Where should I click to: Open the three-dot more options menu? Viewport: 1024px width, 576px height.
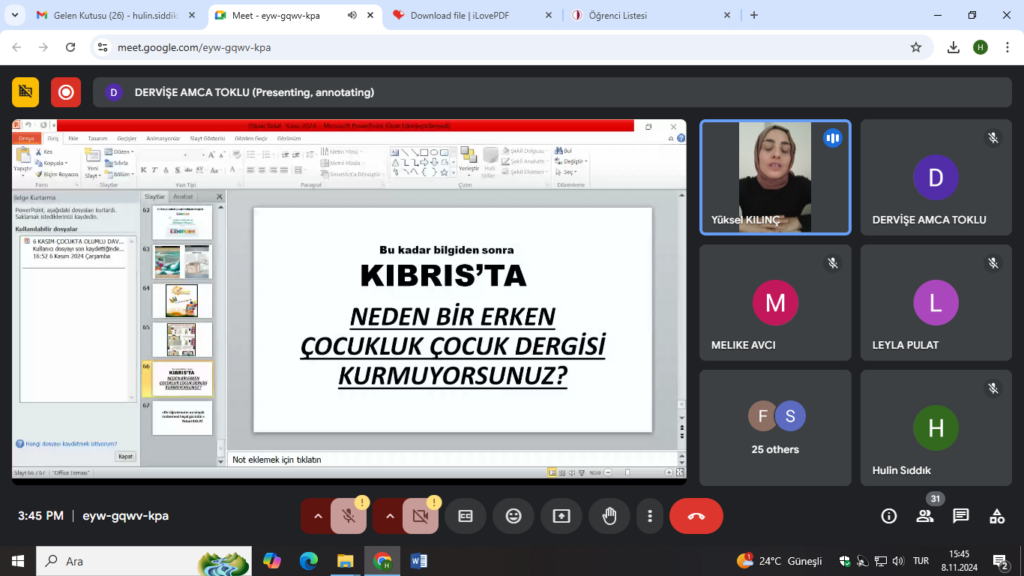(650, 516)
